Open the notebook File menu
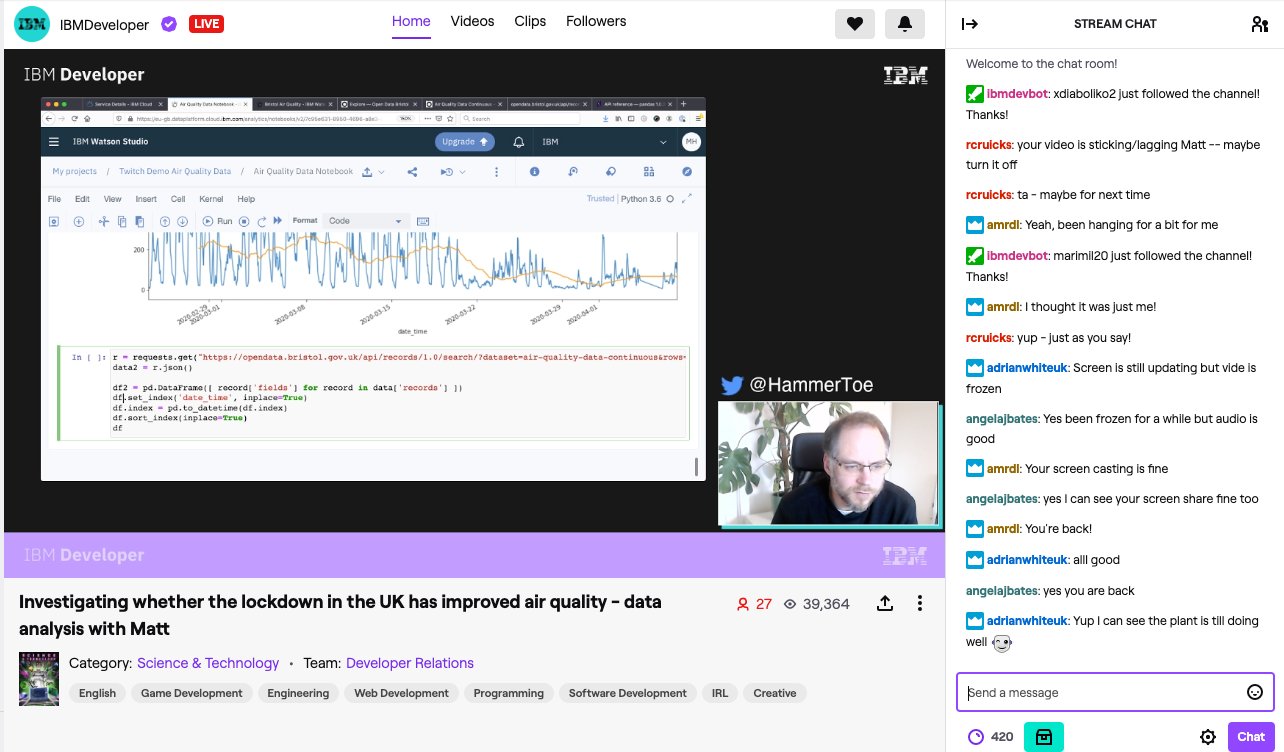Image resolution: width=1284 pixels, height=752 pixels. point(55,199)
